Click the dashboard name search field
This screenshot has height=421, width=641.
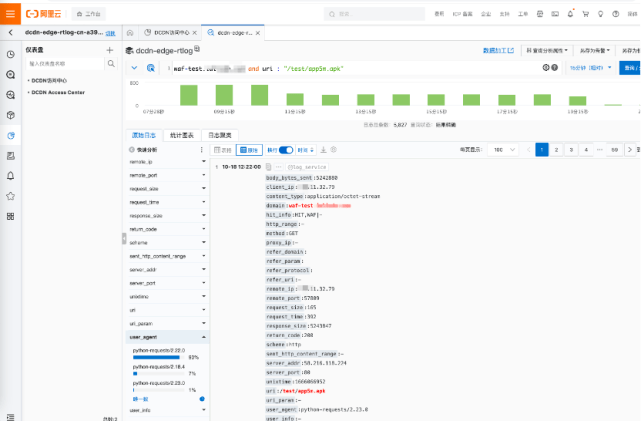[x=62, y=63]
